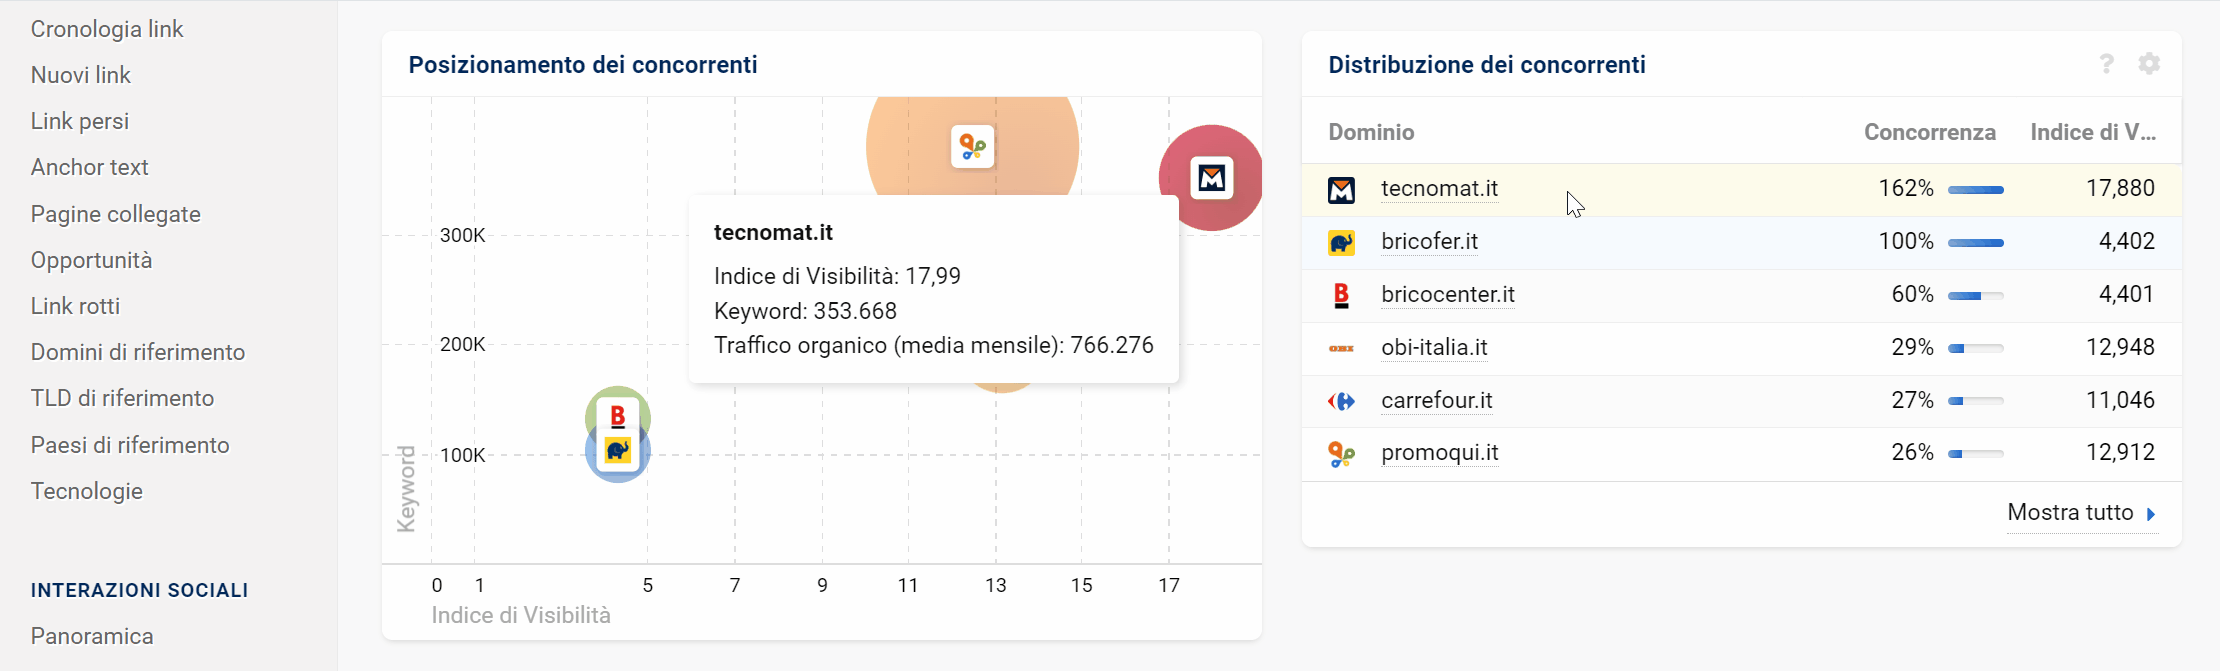
Task: Open the carrefour.it domain link
Action: (x=1436, y=401)
